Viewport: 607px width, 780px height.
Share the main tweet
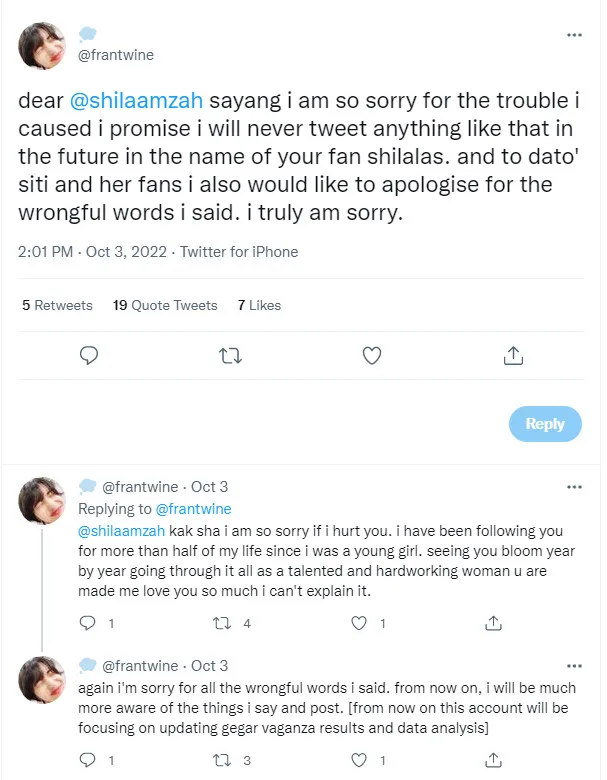pos(513,355)
